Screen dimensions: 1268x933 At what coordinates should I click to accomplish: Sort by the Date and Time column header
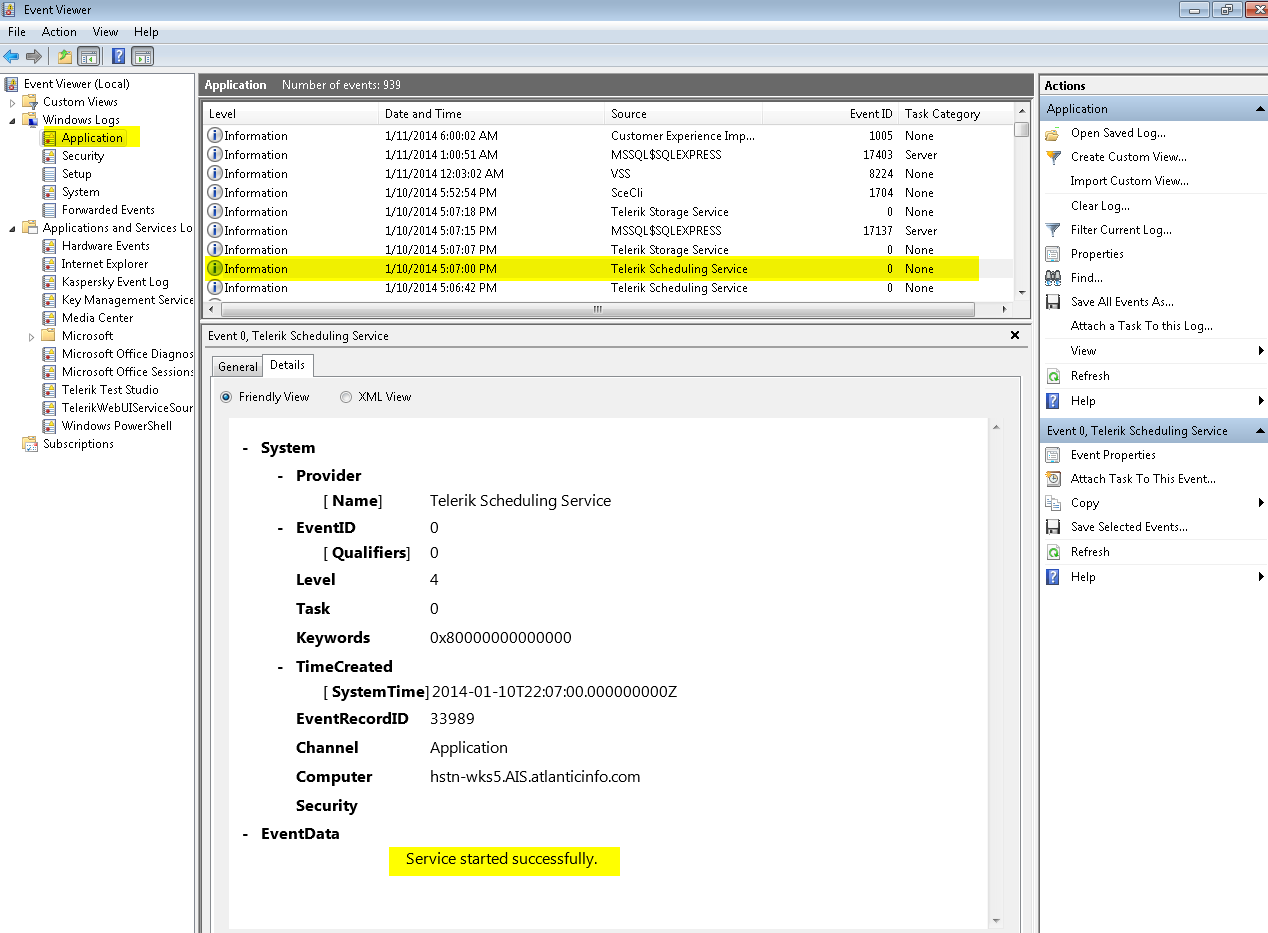(x=492, y=114)
